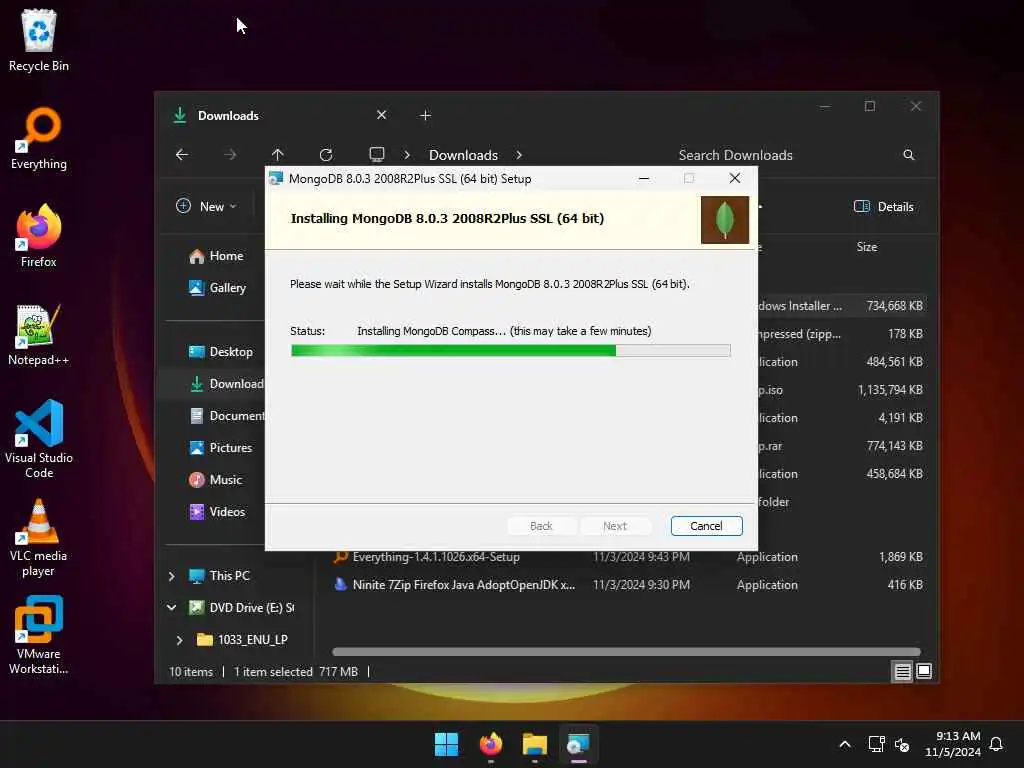The image size is (1024, 768).
Task: Expand the This PC tree node
Action: (172, 576)
